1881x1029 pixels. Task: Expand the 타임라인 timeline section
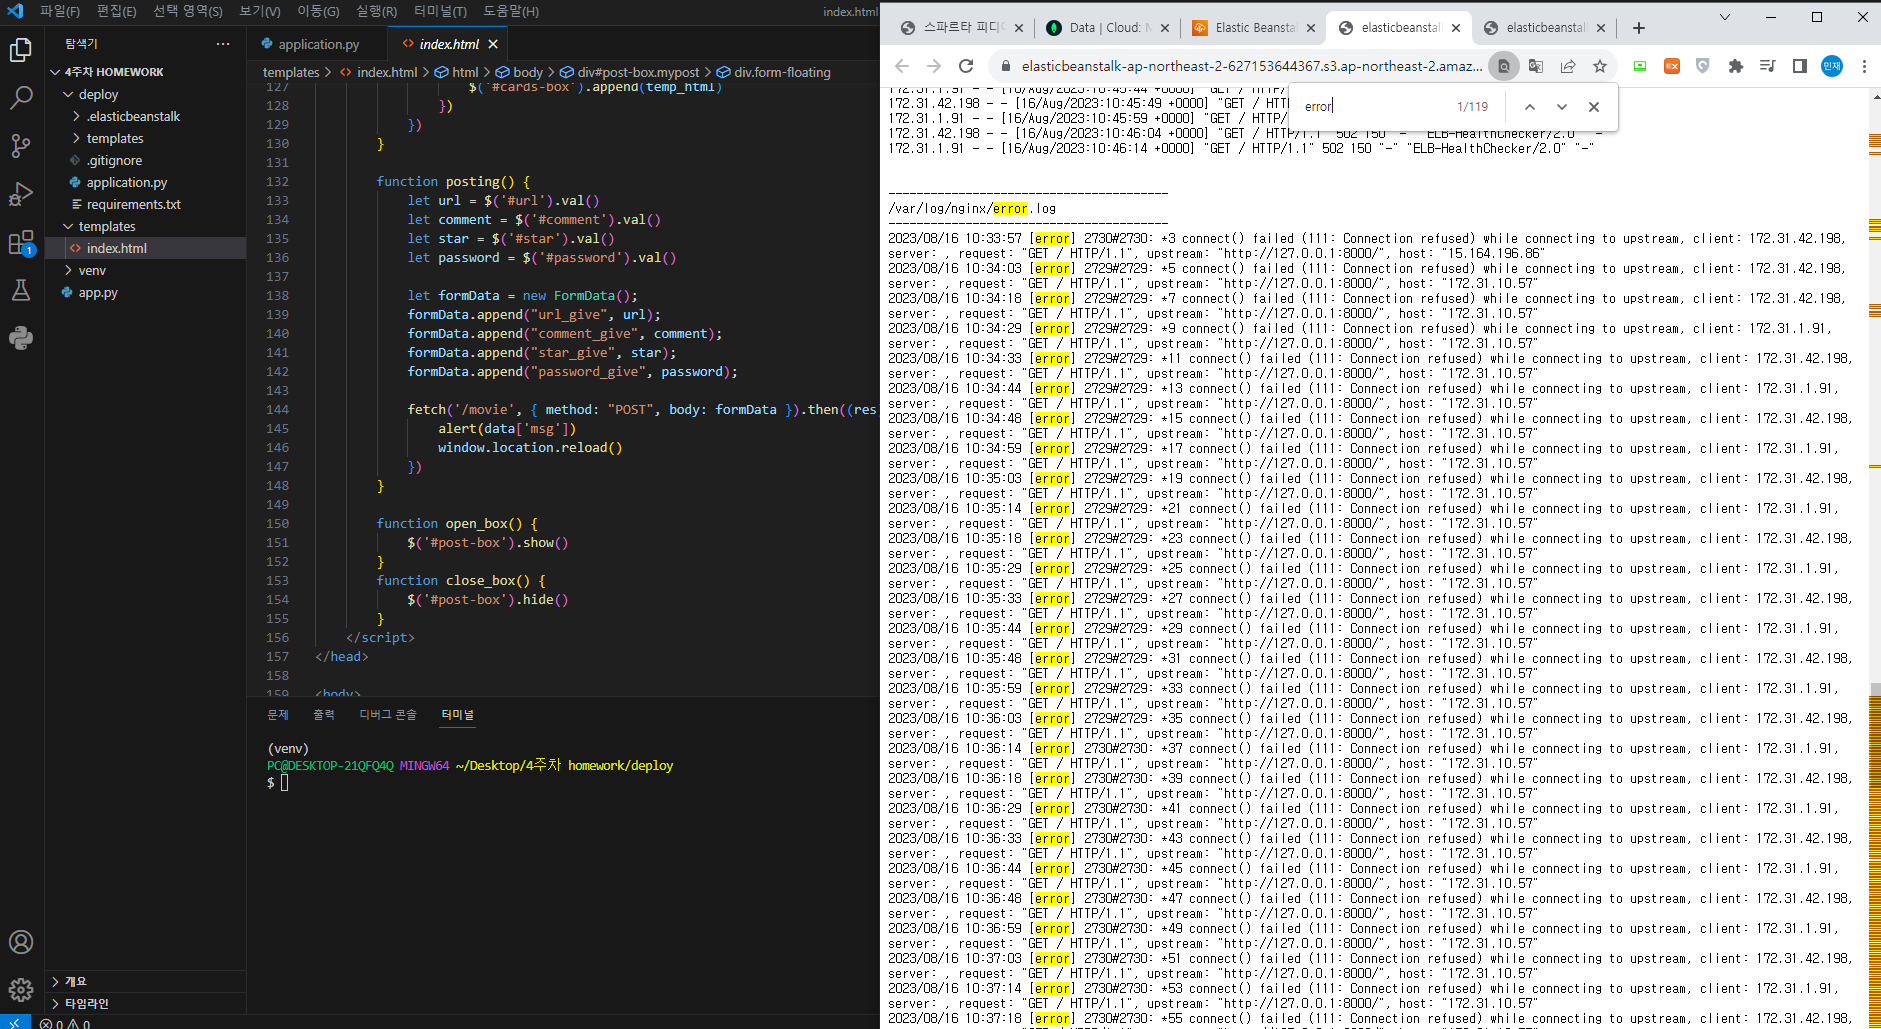tap(145, 1003)
